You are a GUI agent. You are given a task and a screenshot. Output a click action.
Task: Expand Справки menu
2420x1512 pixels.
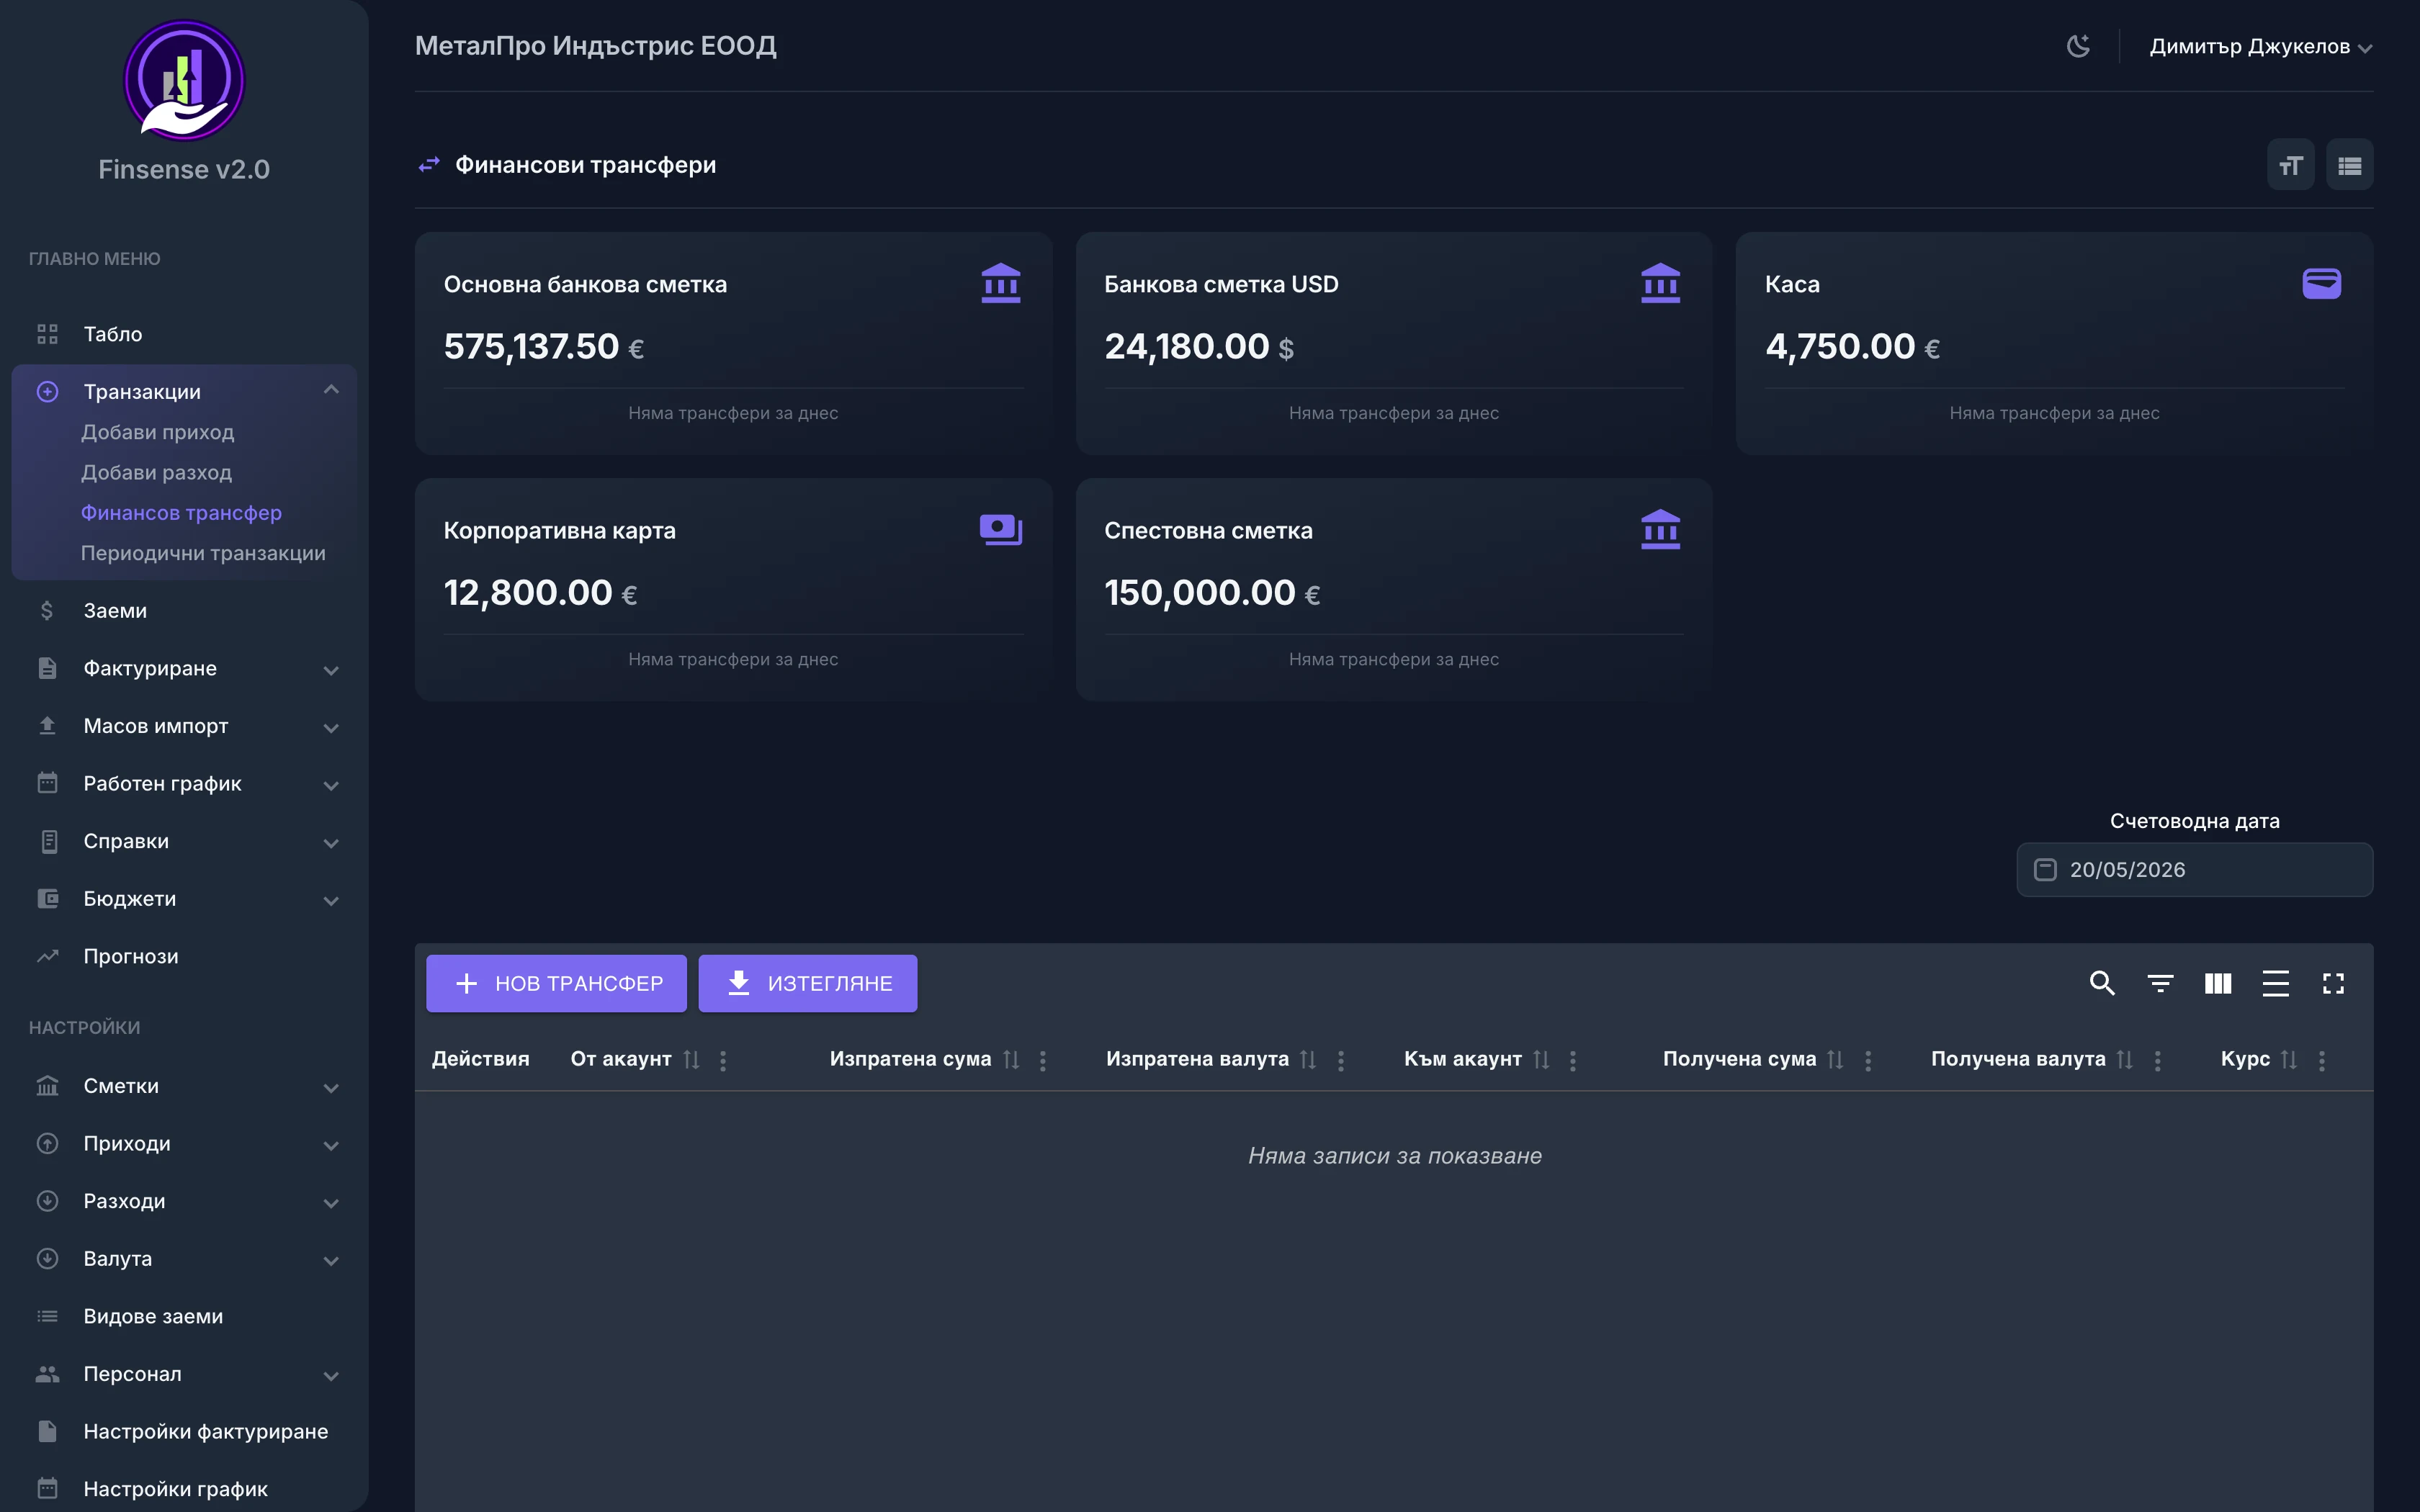click(x=184, y=841)
